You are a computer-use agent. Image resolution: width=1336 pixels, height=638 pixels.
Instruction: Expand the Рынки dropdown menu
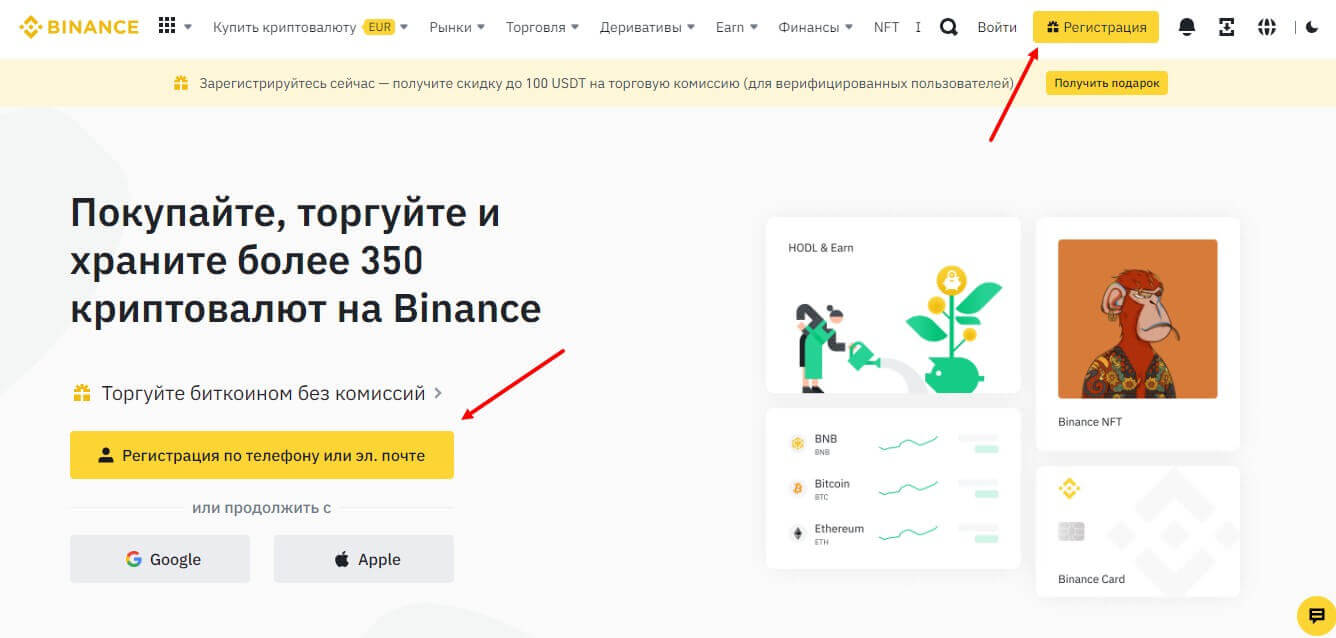[x=457, y=27]
